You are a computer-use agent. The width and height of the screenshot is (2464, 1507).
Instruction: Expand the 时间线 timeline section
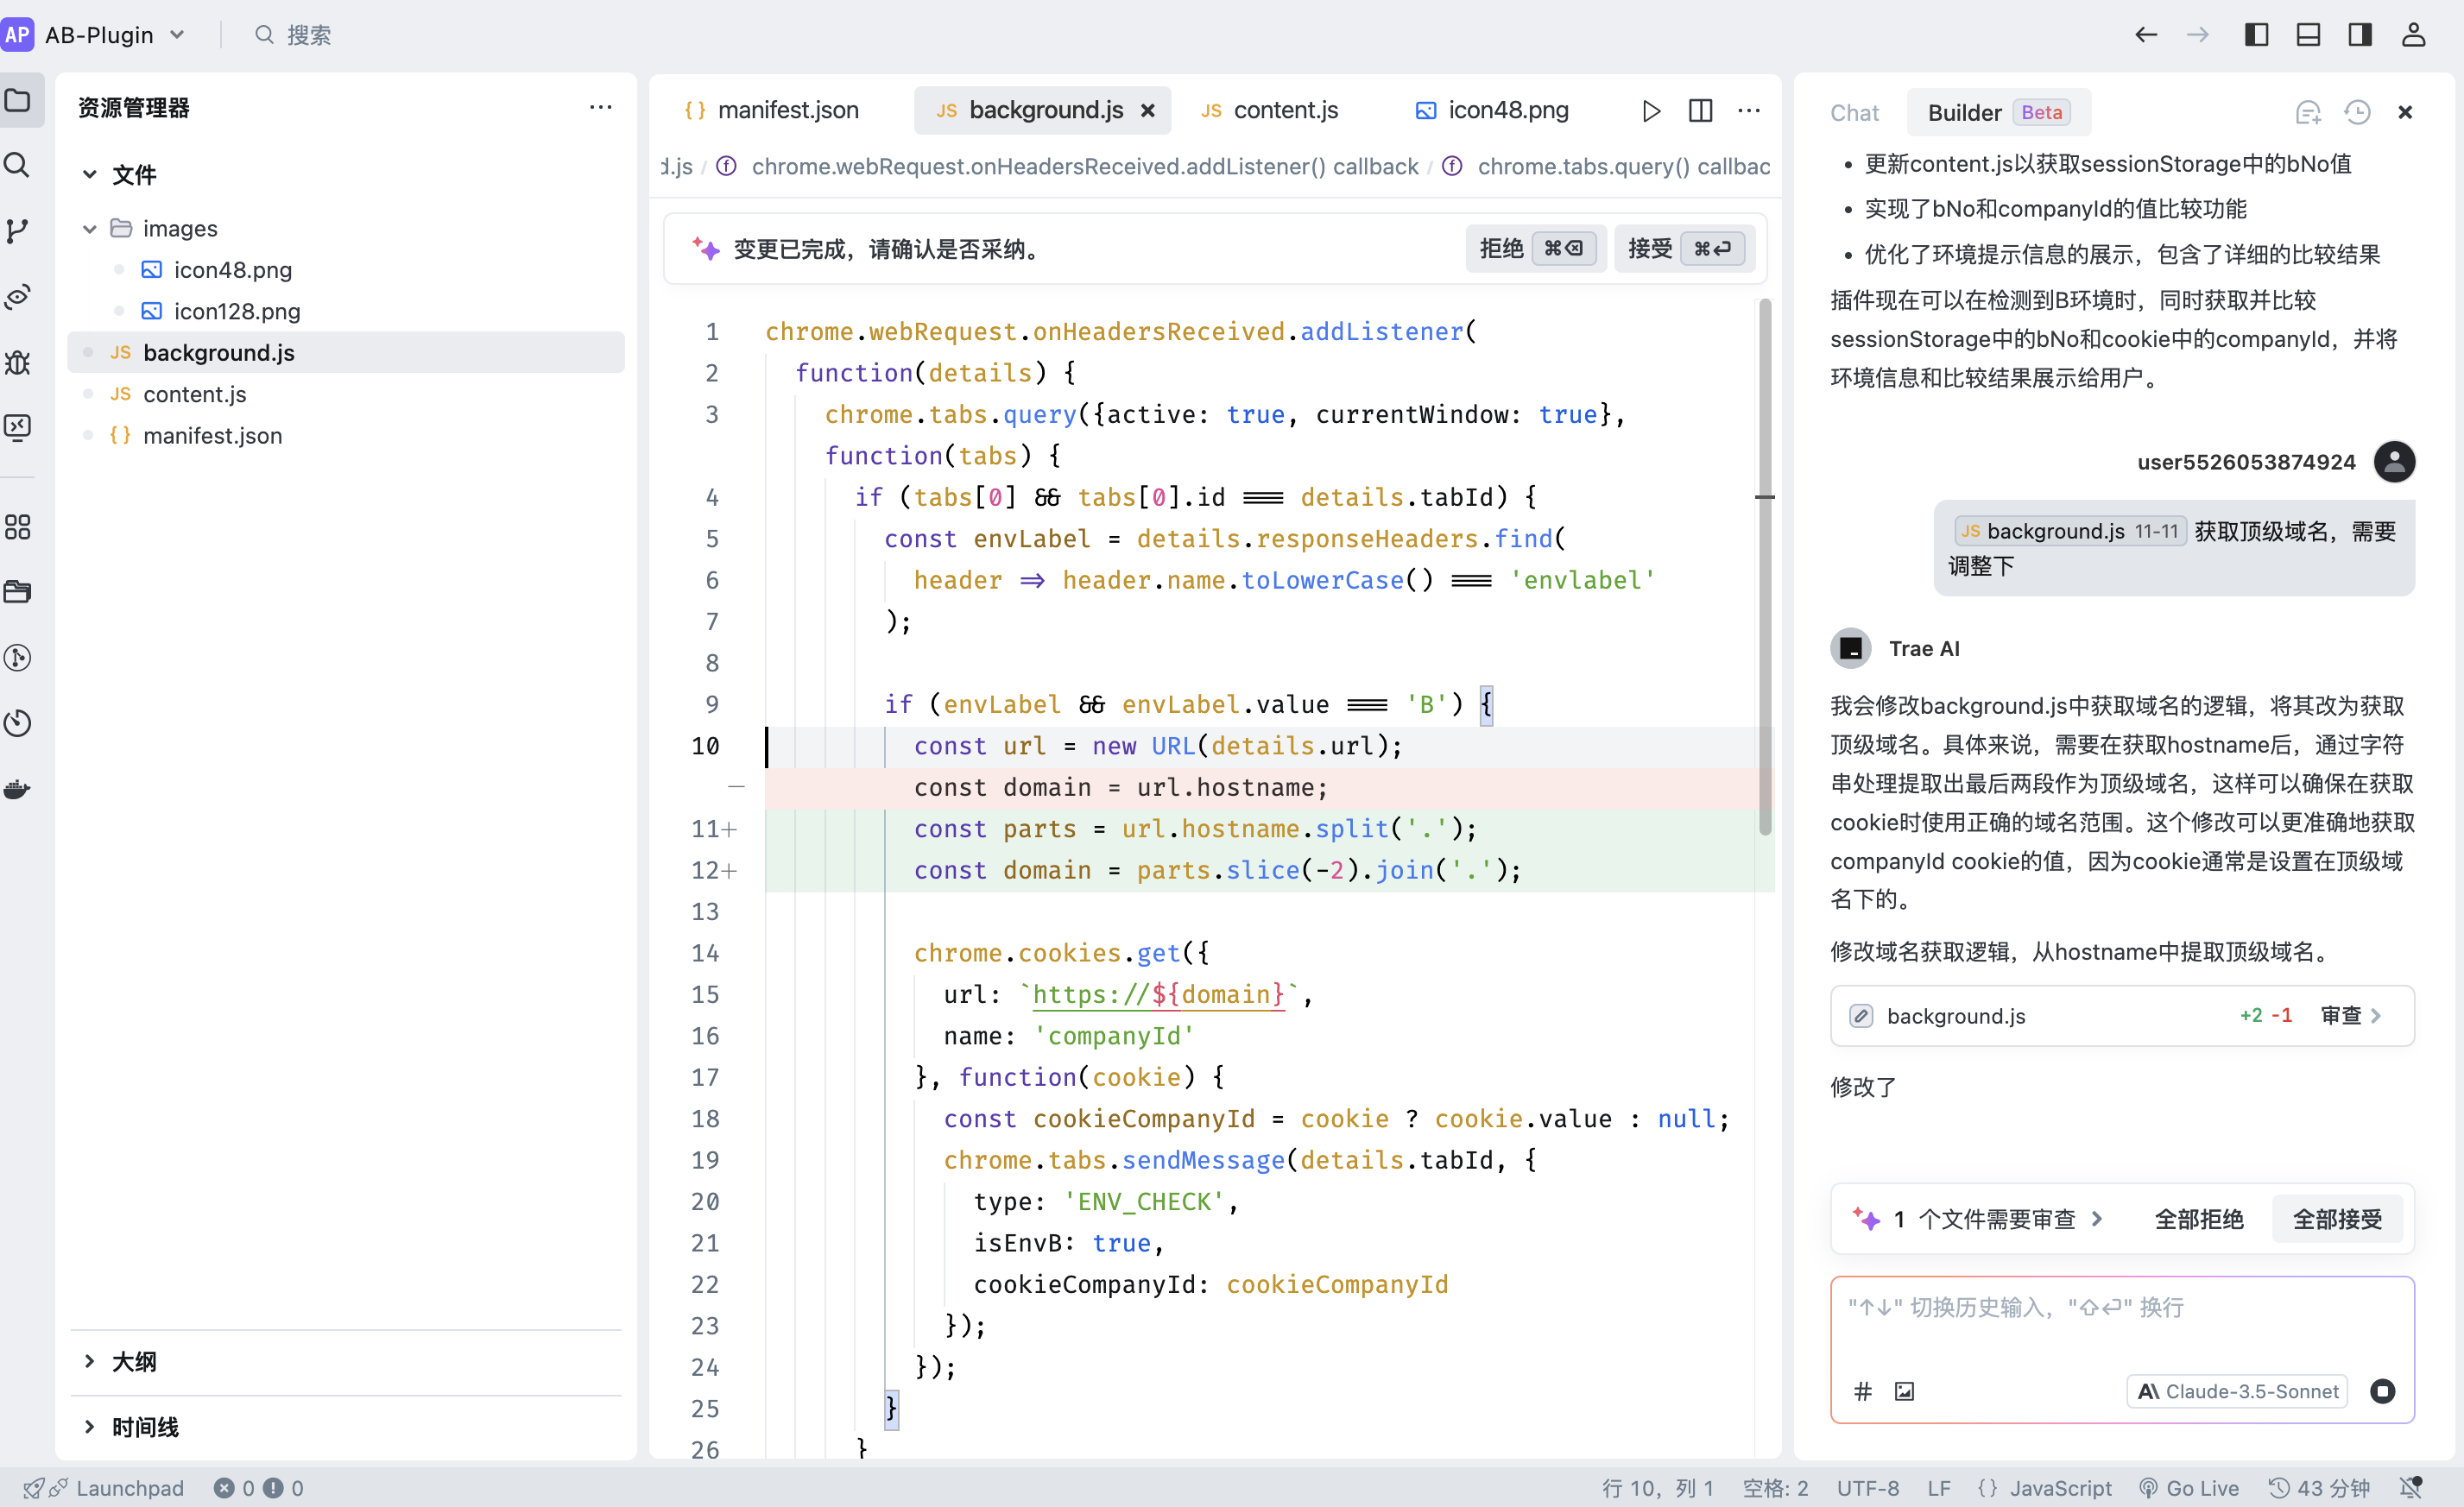(x=89, y=1427)
